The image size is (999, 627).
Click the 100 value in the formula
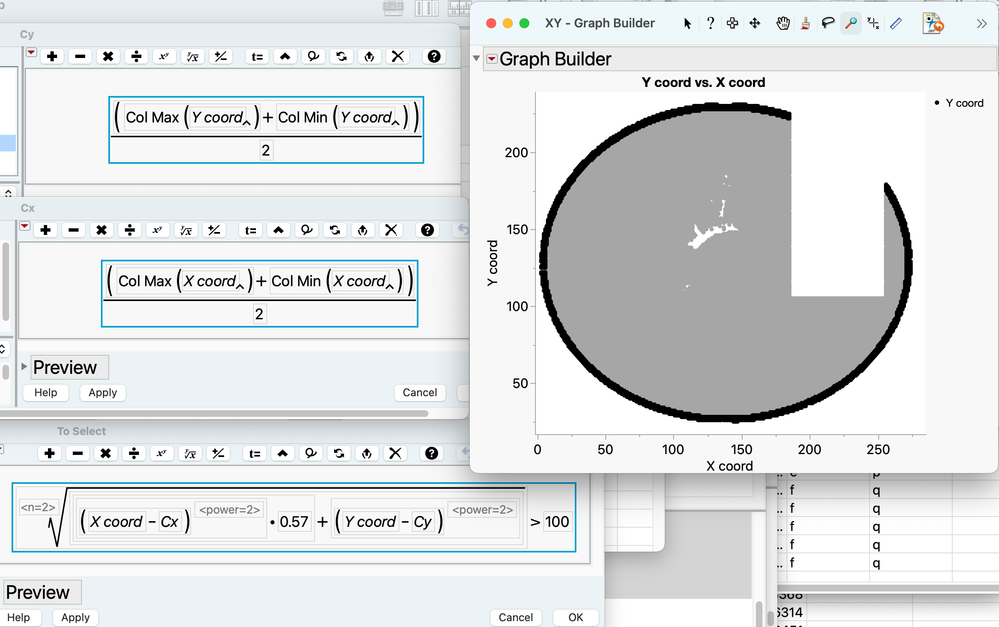coord(557,522)
